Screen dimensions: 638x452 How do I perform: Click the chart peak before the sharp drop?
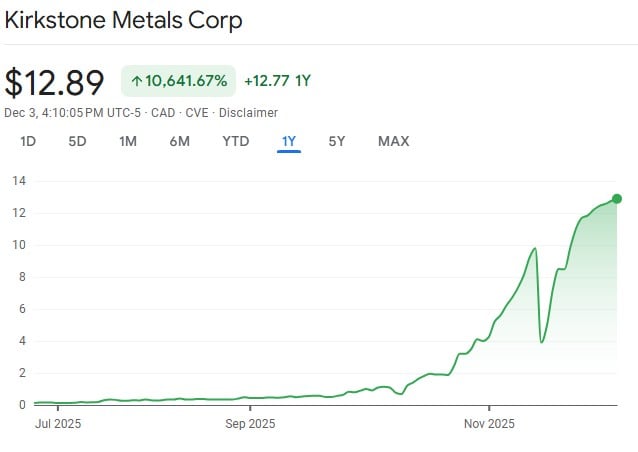536,248
